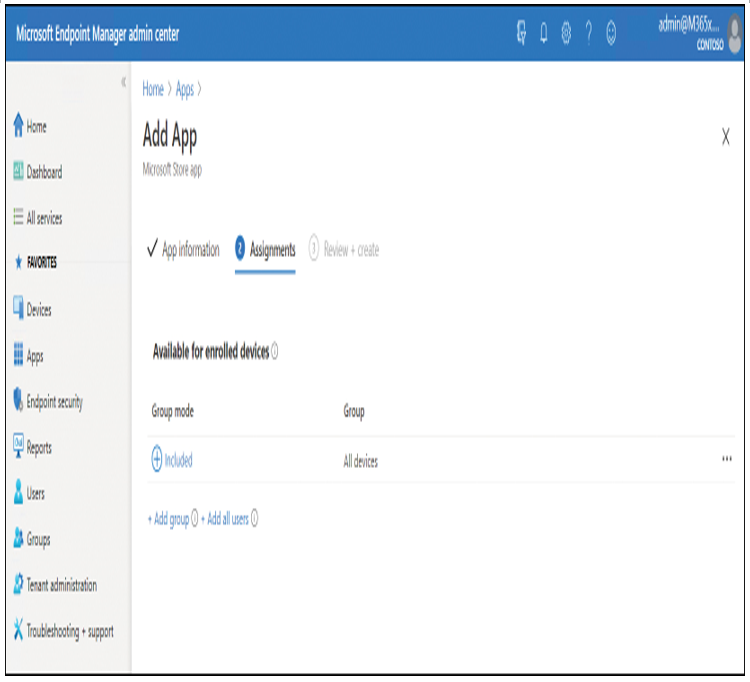
Task: Close the Add App pane
Action: tap(726, 136)
